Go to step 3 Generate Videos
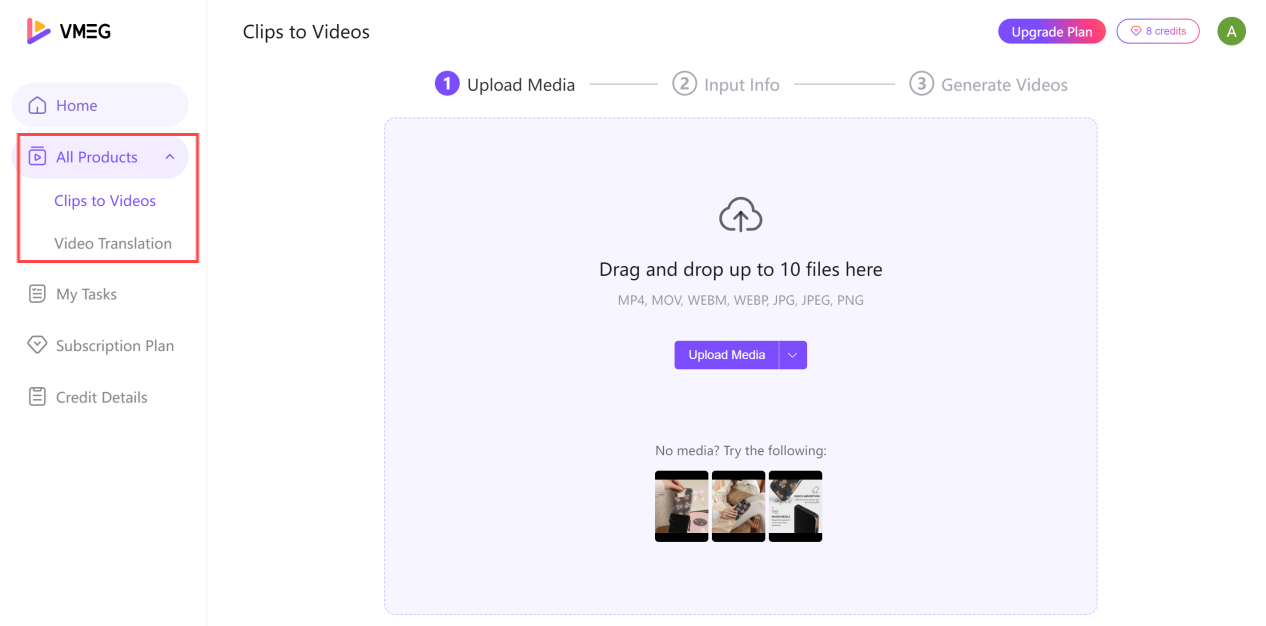 [988, 85]
